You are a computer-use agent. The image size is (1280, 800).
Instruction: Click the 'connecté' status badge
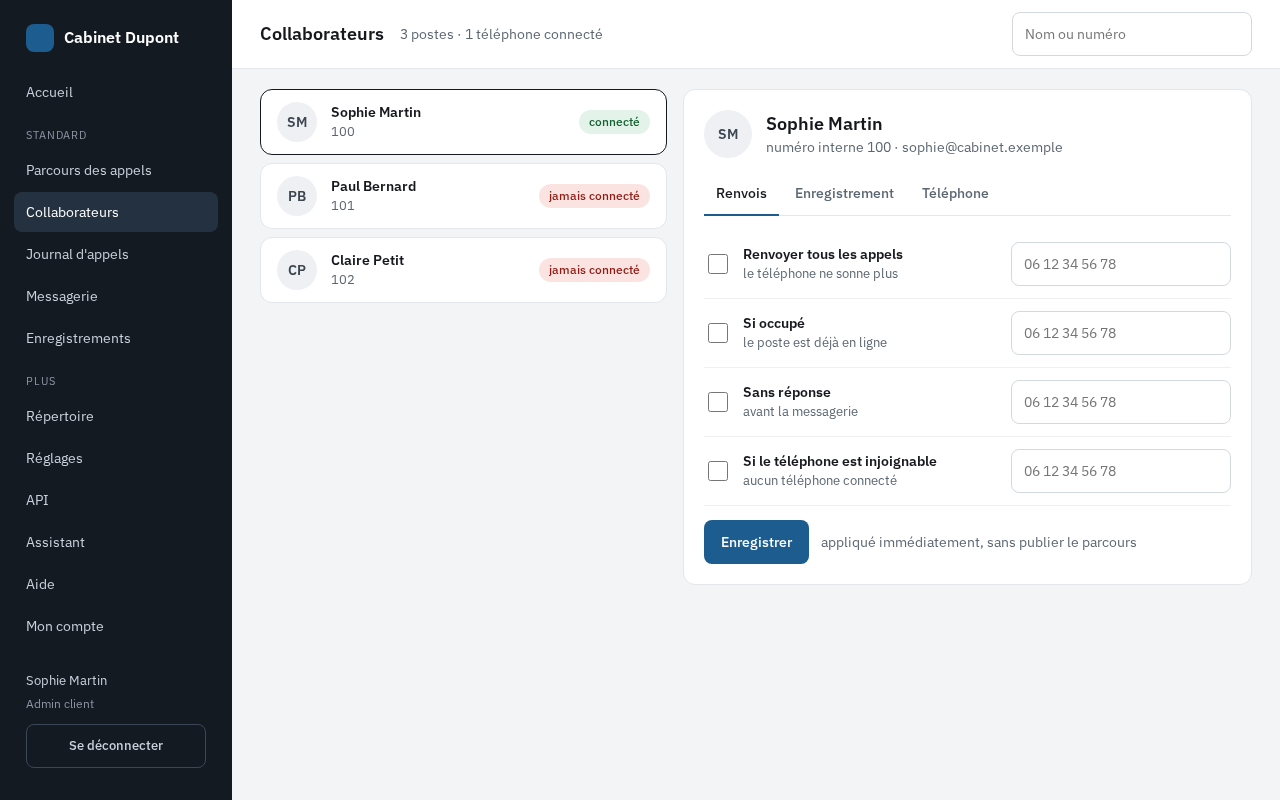pyautogui.click(x=614, y=122)
